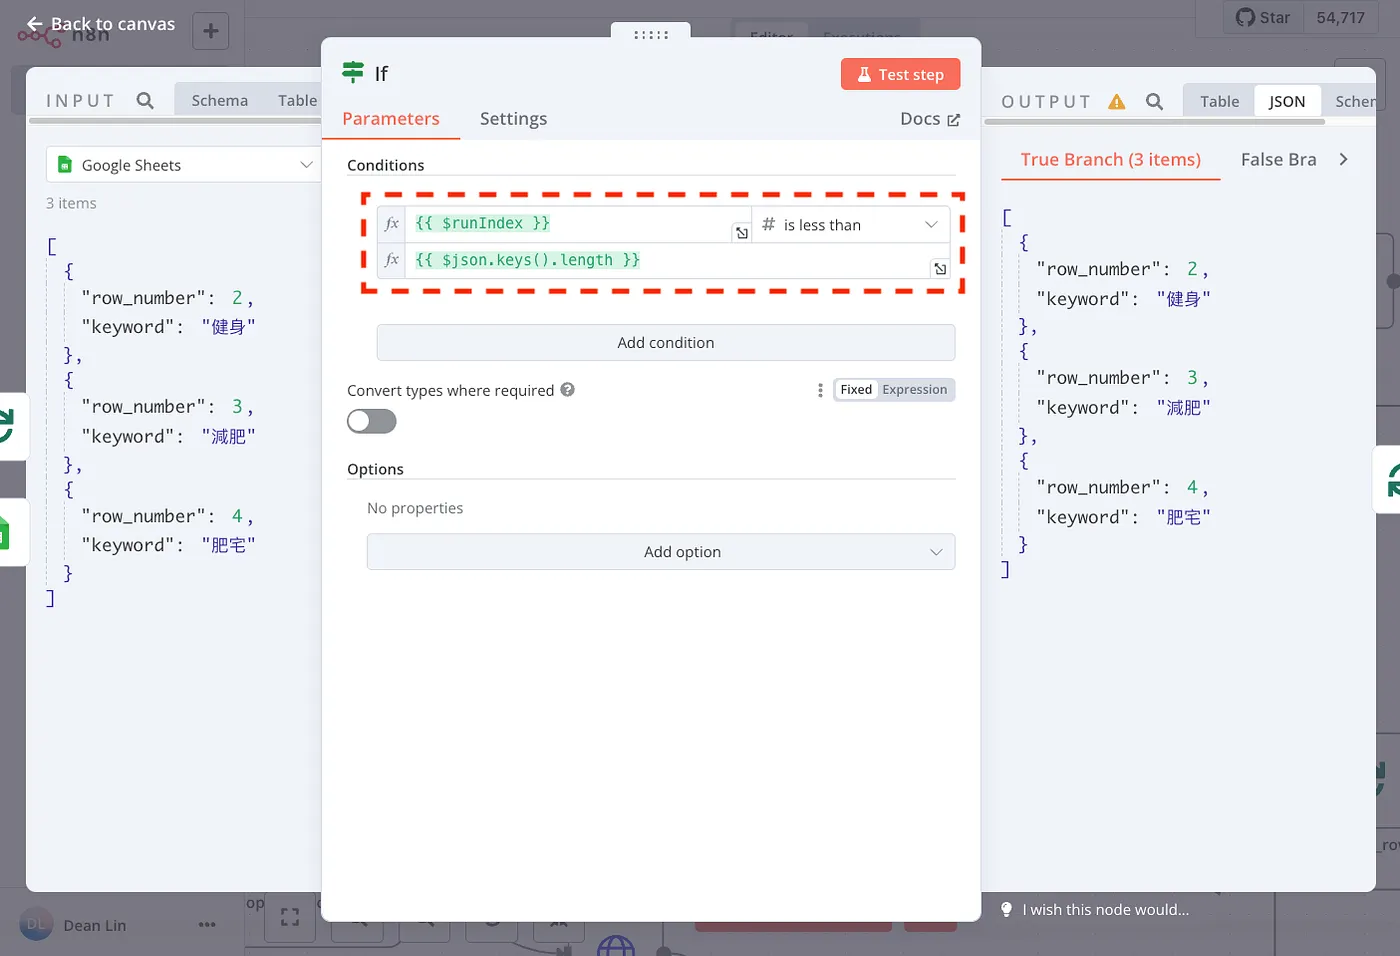Open the three-dot menu next to Dean Lin
The height and width of the screenshot is (956, 1400).
click(207, 925)
